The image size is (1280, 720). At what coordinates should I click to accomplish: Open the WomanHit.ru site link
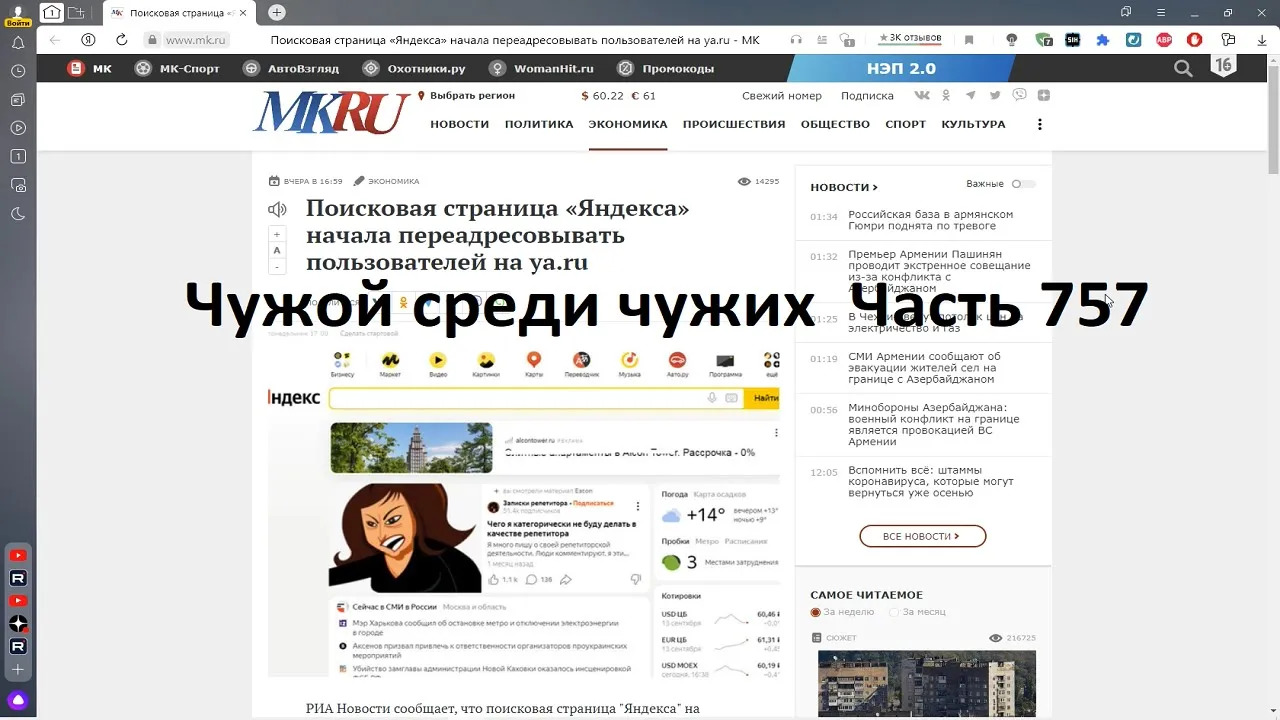click(541, 69)
